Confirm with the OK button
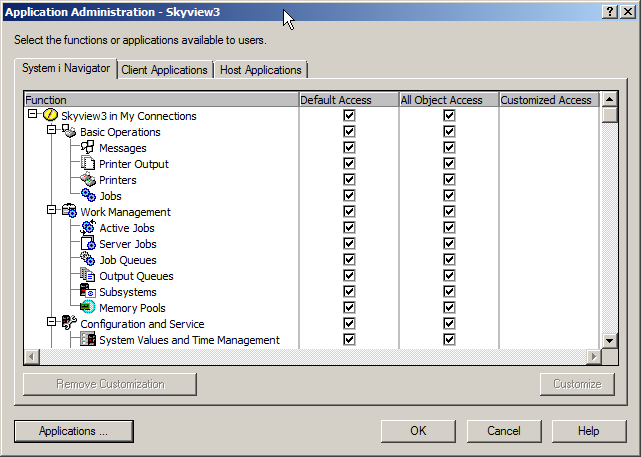 tap(418, 431)
